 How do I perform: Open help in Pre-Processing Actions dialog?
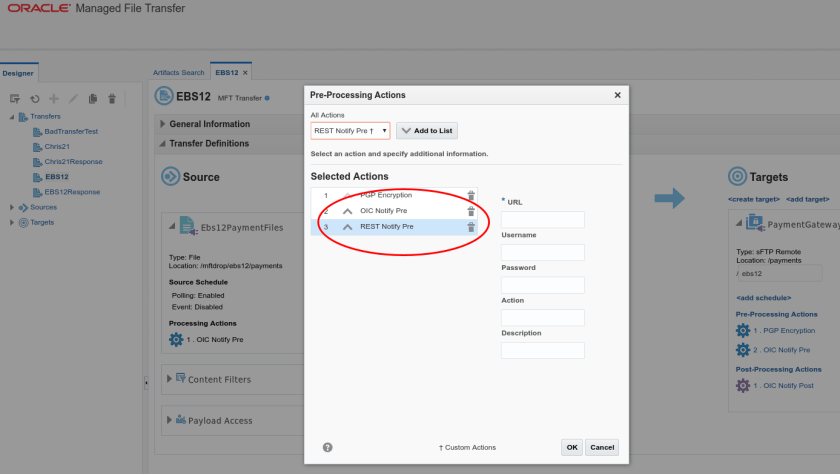point(328,447)
